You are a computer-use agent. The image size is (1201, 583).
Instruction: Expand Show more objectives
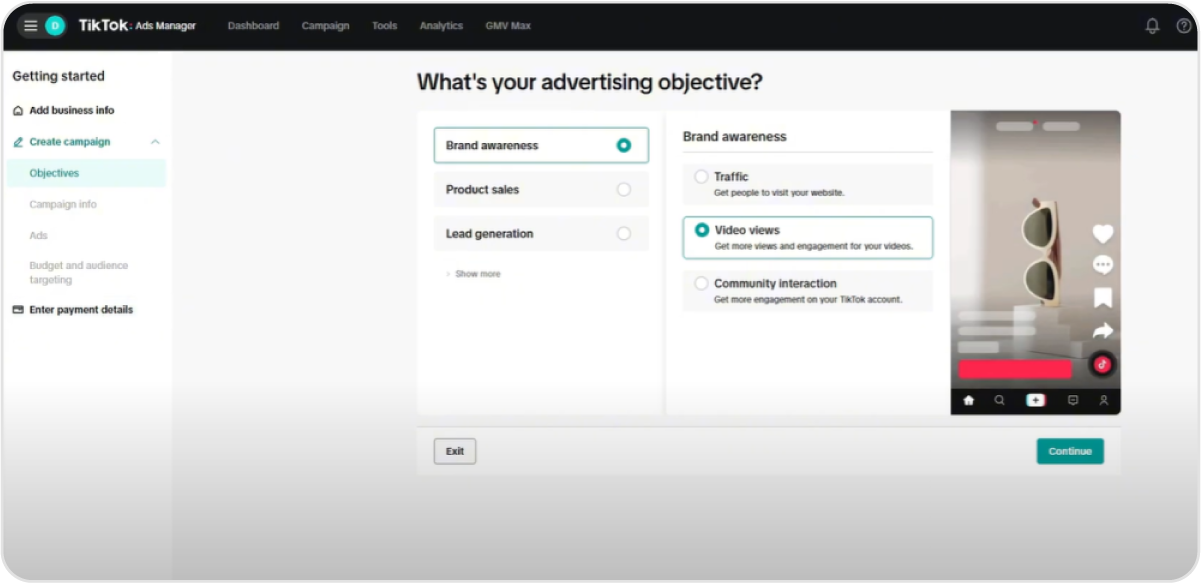click(477, 274)
